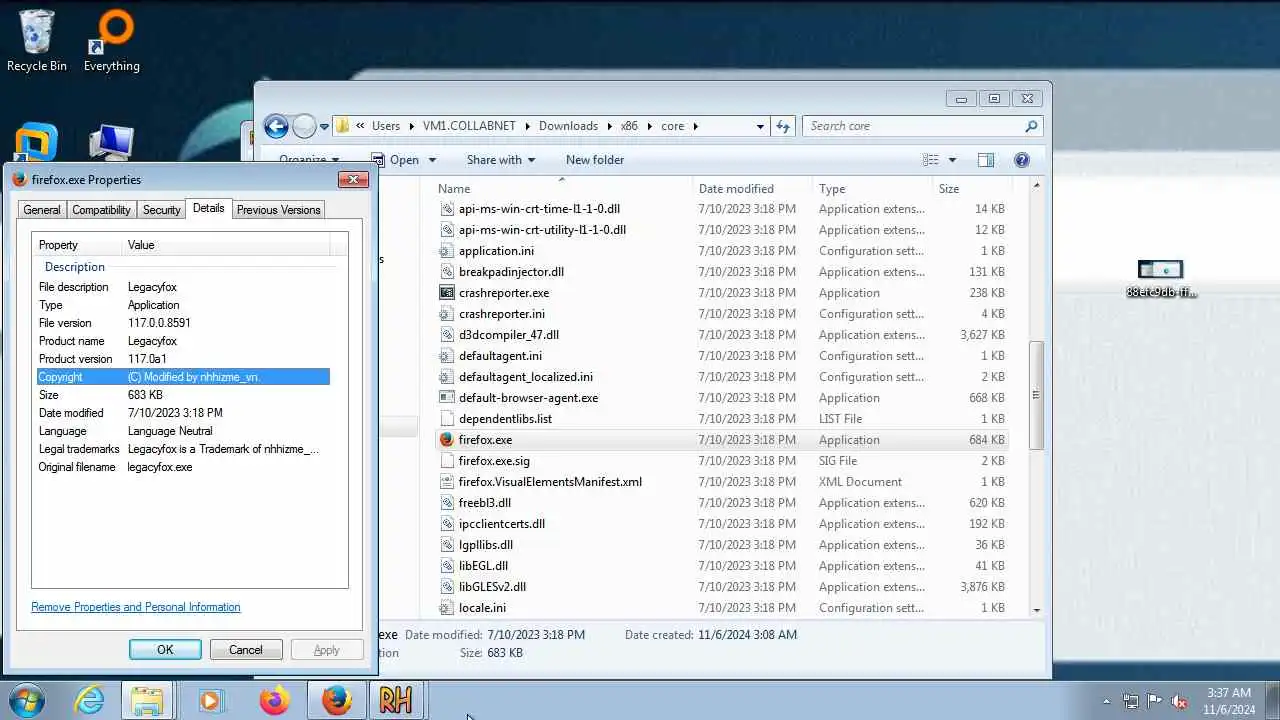Click the Explorer Forward navigation button
1280x720 pixels.
[304, 126]
